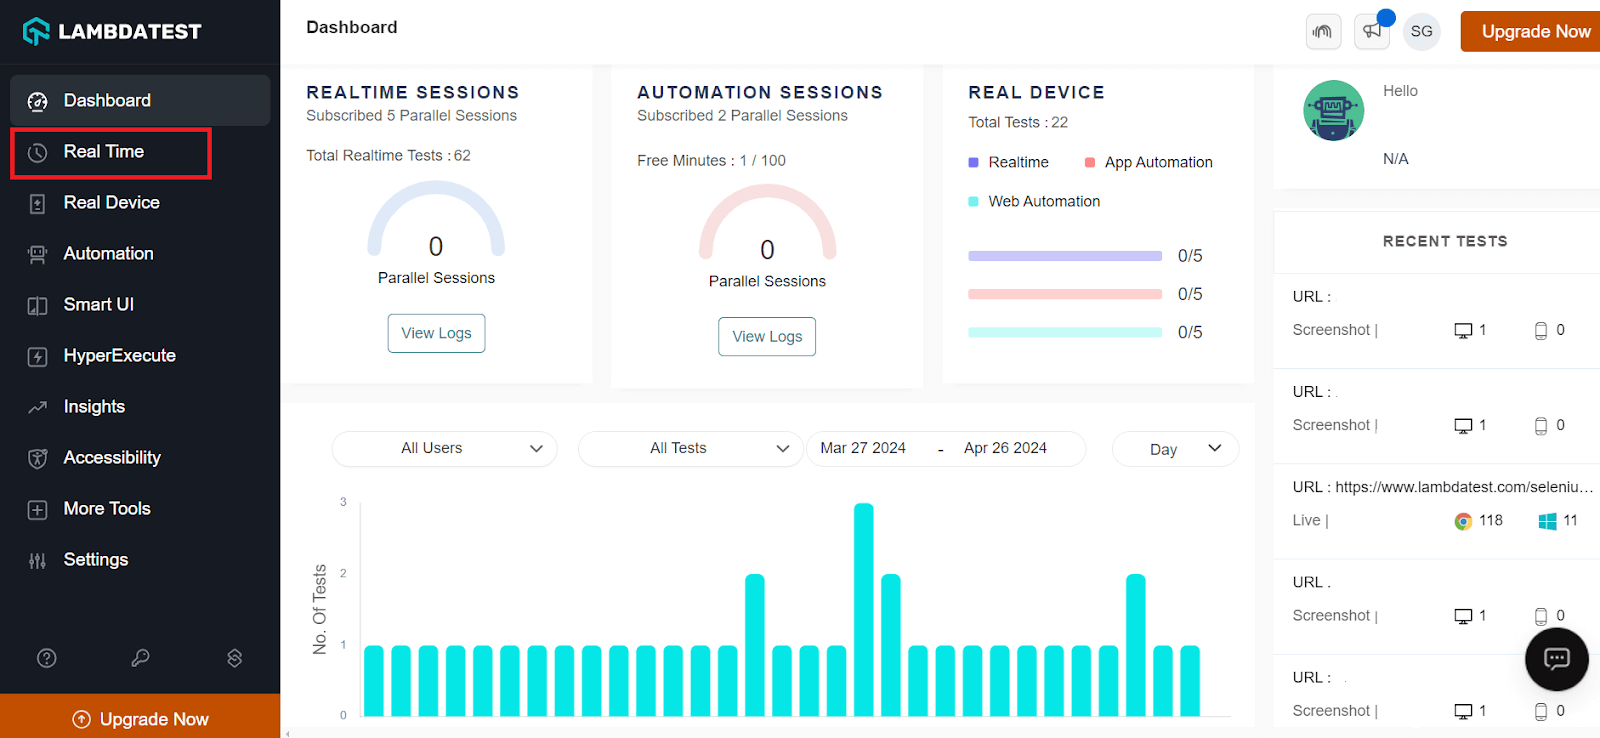Click the Smart UI sidebar icon
This screenshot has height=738, width=1600.
pyautogui.click(x=37, y=306)
